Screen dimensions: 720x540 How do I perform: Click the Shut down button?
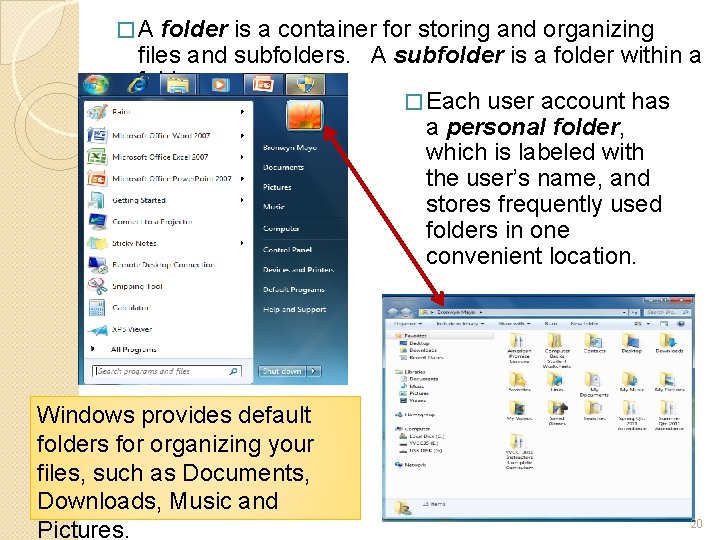point(282,371)
